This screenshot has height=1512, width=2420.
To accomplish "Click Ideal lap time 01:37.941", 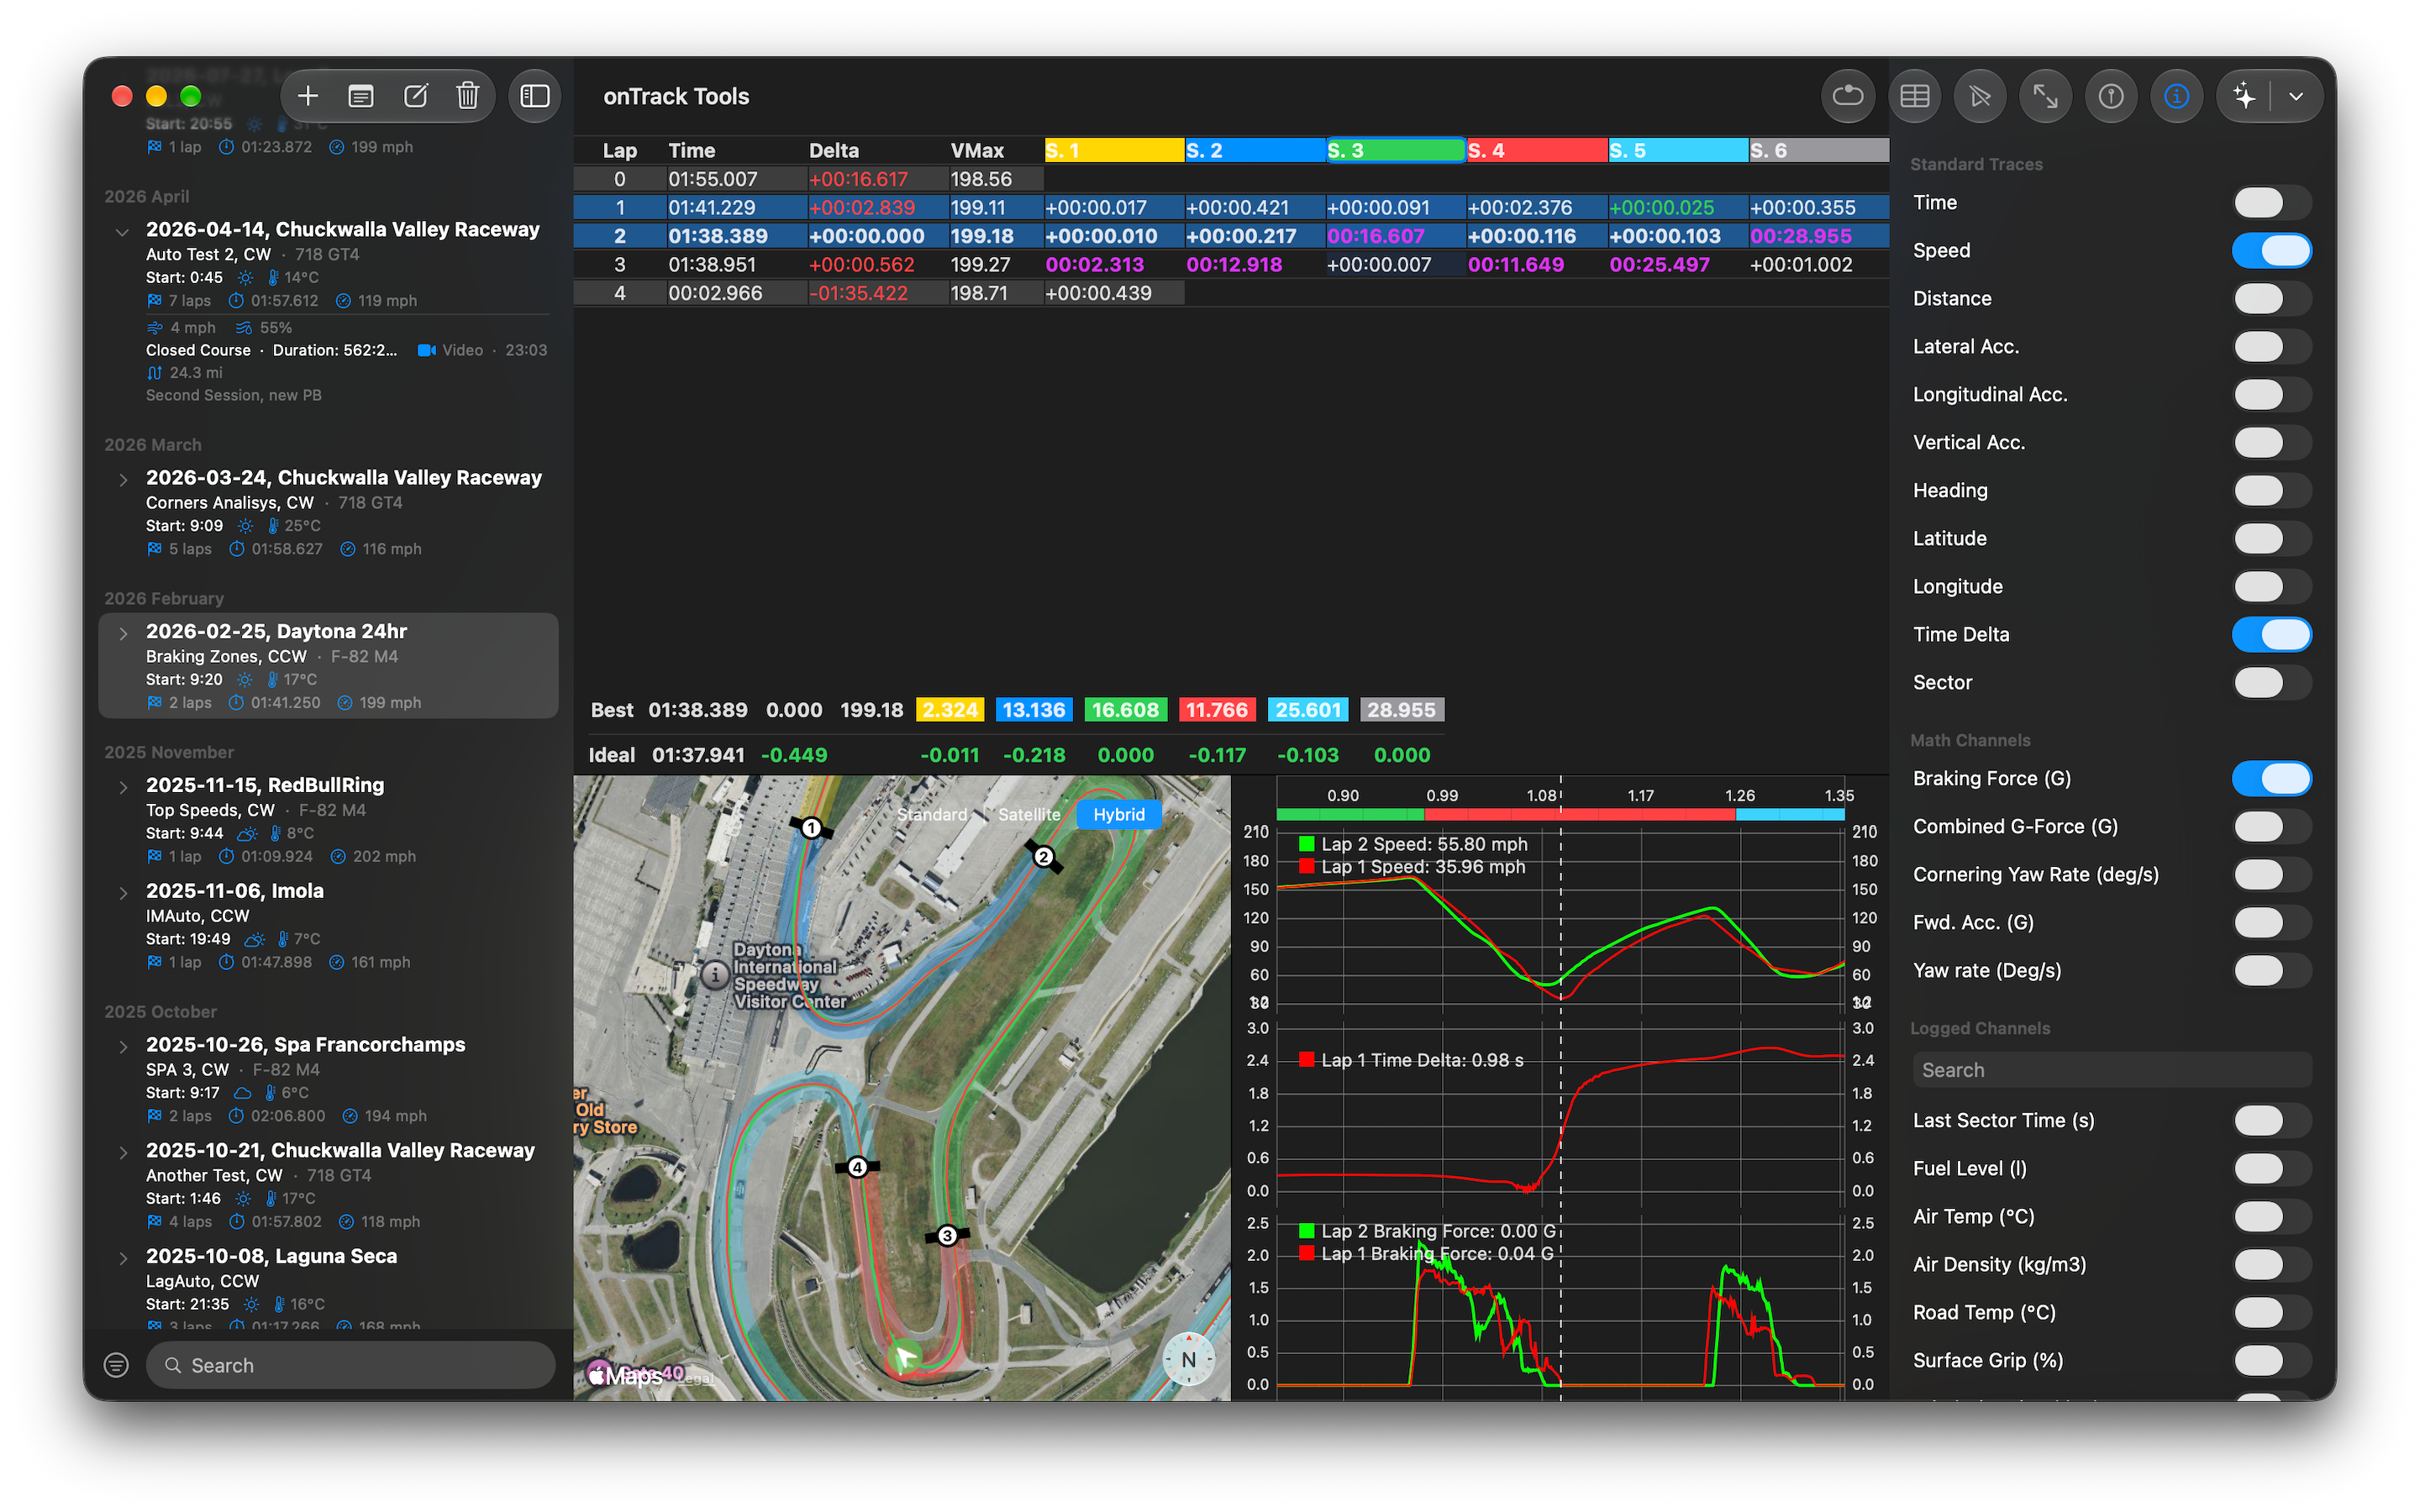I will 698,755.
